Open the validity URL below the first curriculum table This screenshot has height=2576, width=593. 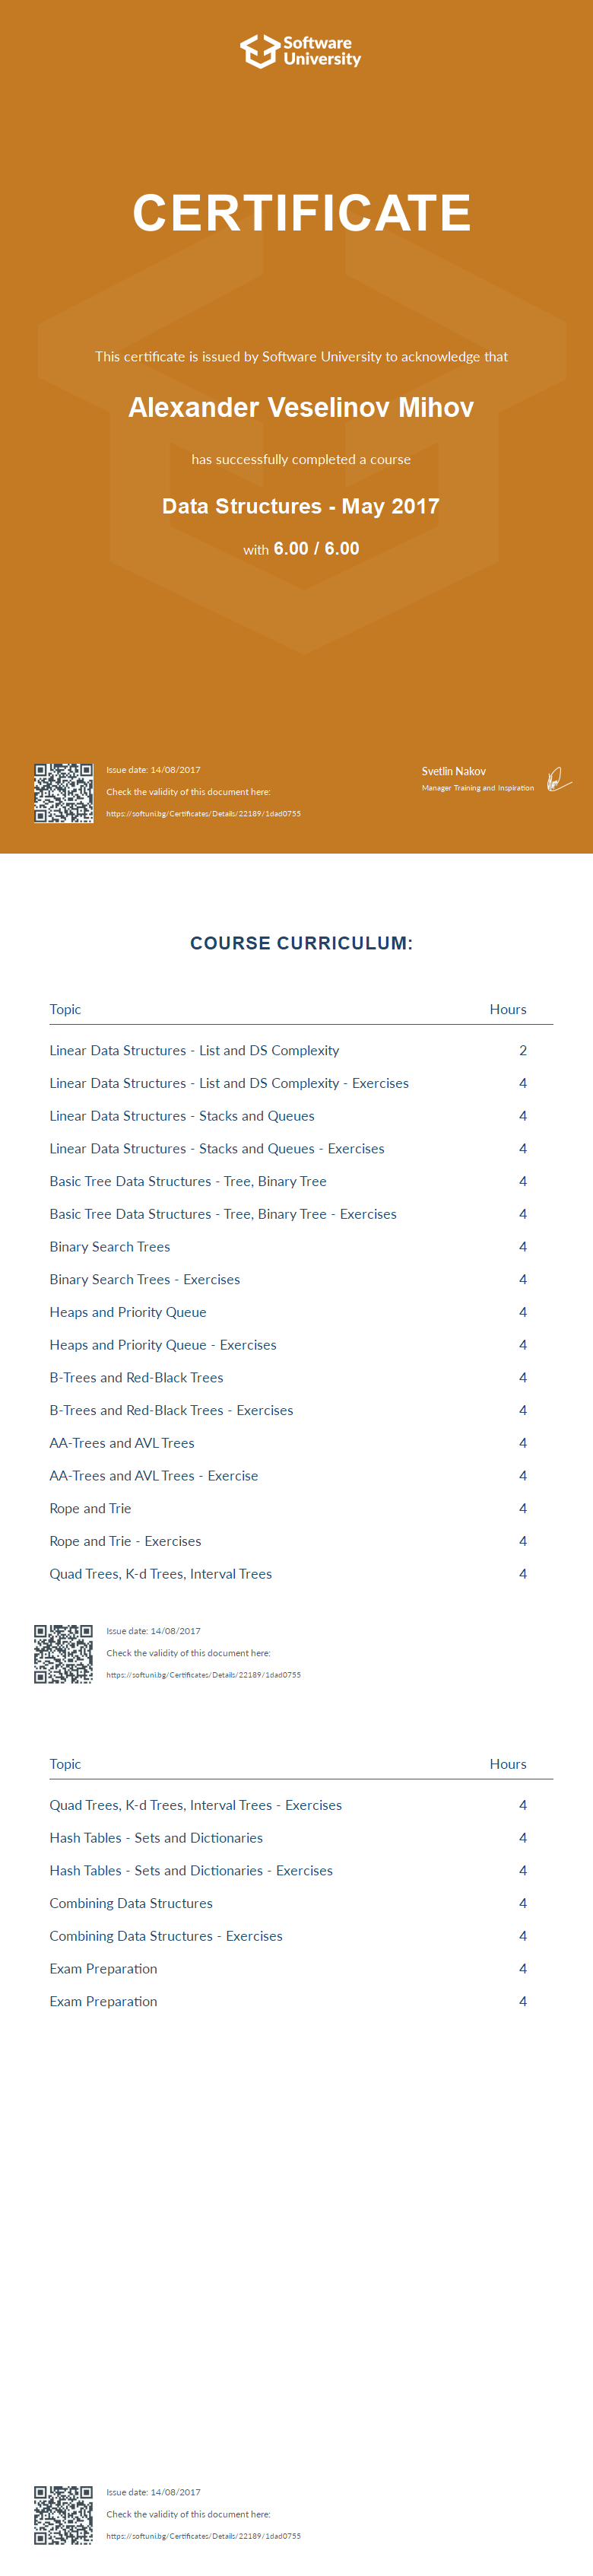click(203, 1675)
